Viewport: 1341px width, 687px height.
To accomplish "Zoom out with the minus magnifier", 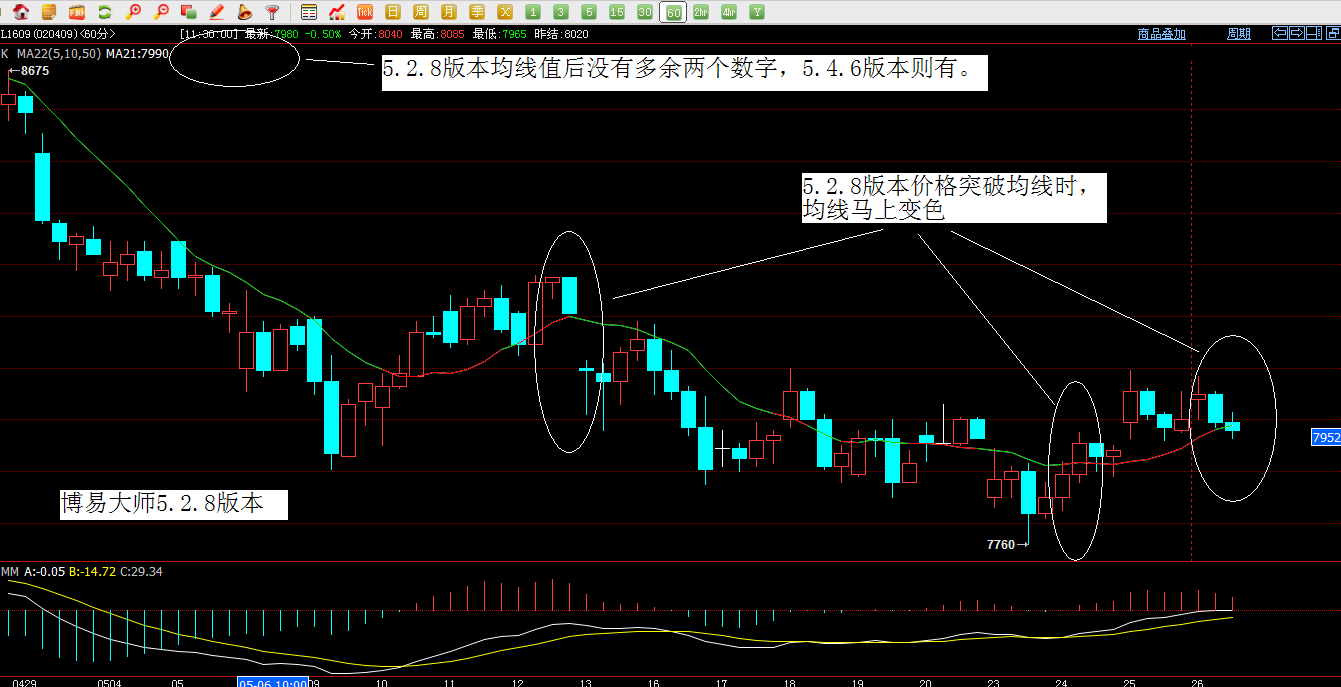I will click(x=161, y=12).
